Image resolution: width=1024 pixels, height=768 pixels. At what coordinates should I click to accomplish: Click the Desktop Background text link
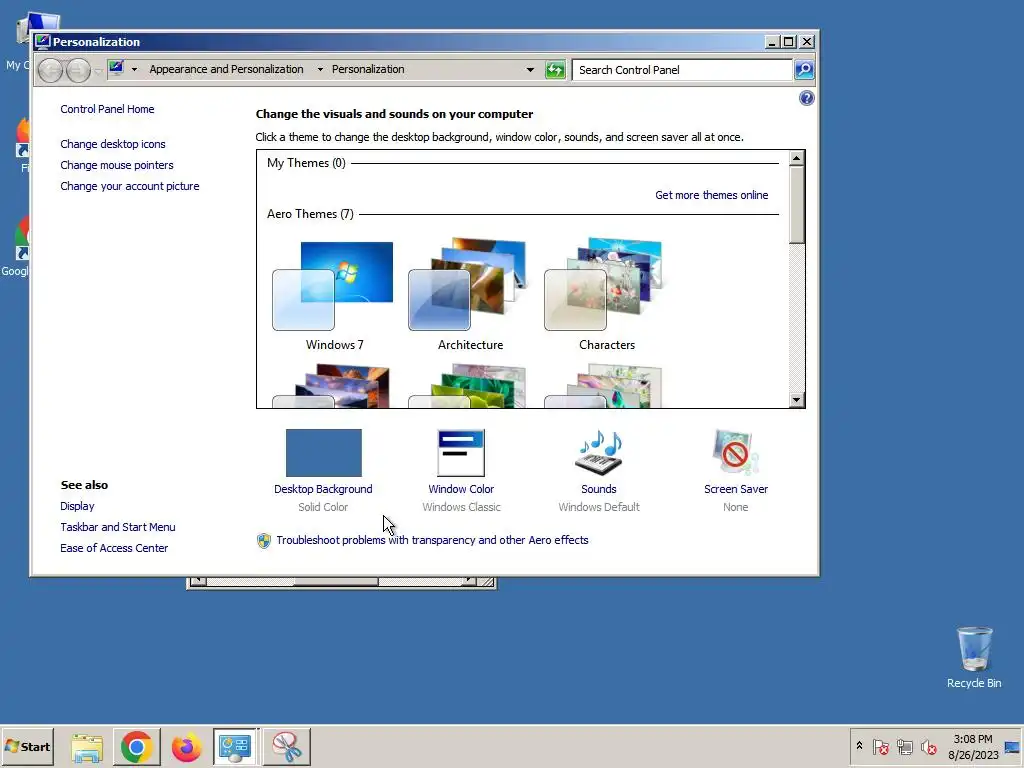pos(323,489)
